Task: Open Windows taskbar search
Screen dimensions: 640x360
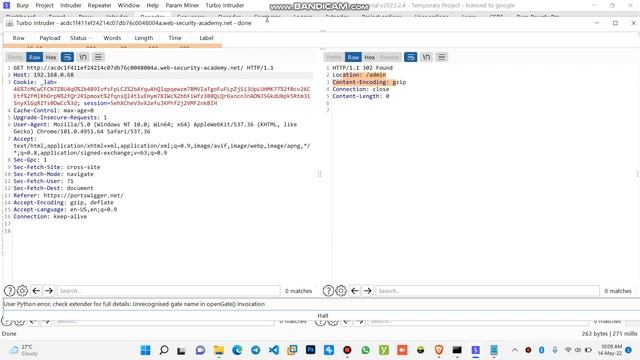Action: coord(164,350)
